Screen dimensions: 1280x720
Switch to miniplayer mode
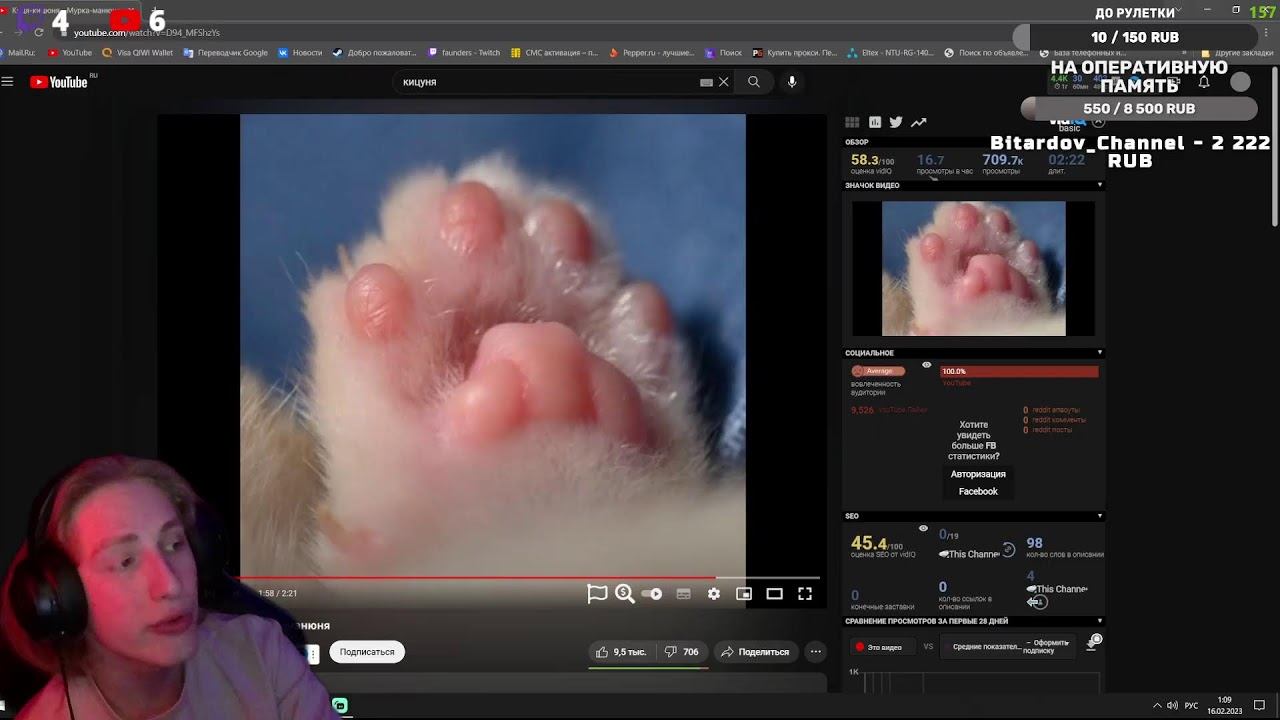click(744, 594)
